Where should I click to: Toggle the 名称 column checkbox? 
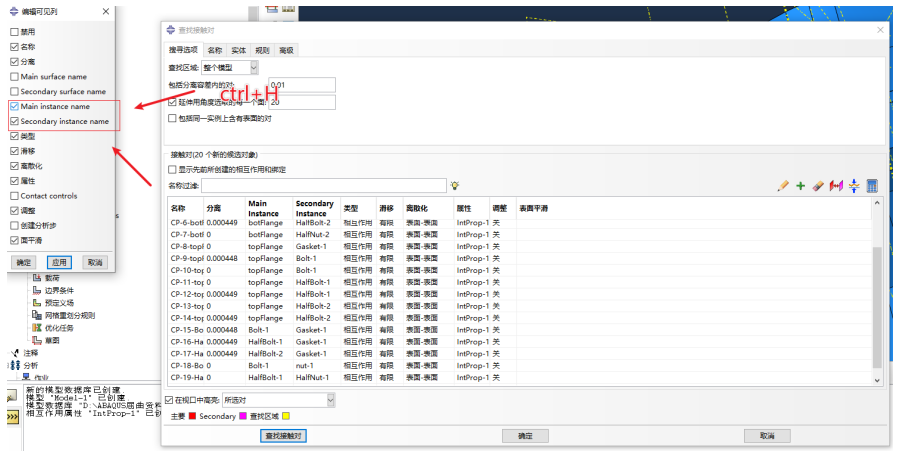[14, 47]
